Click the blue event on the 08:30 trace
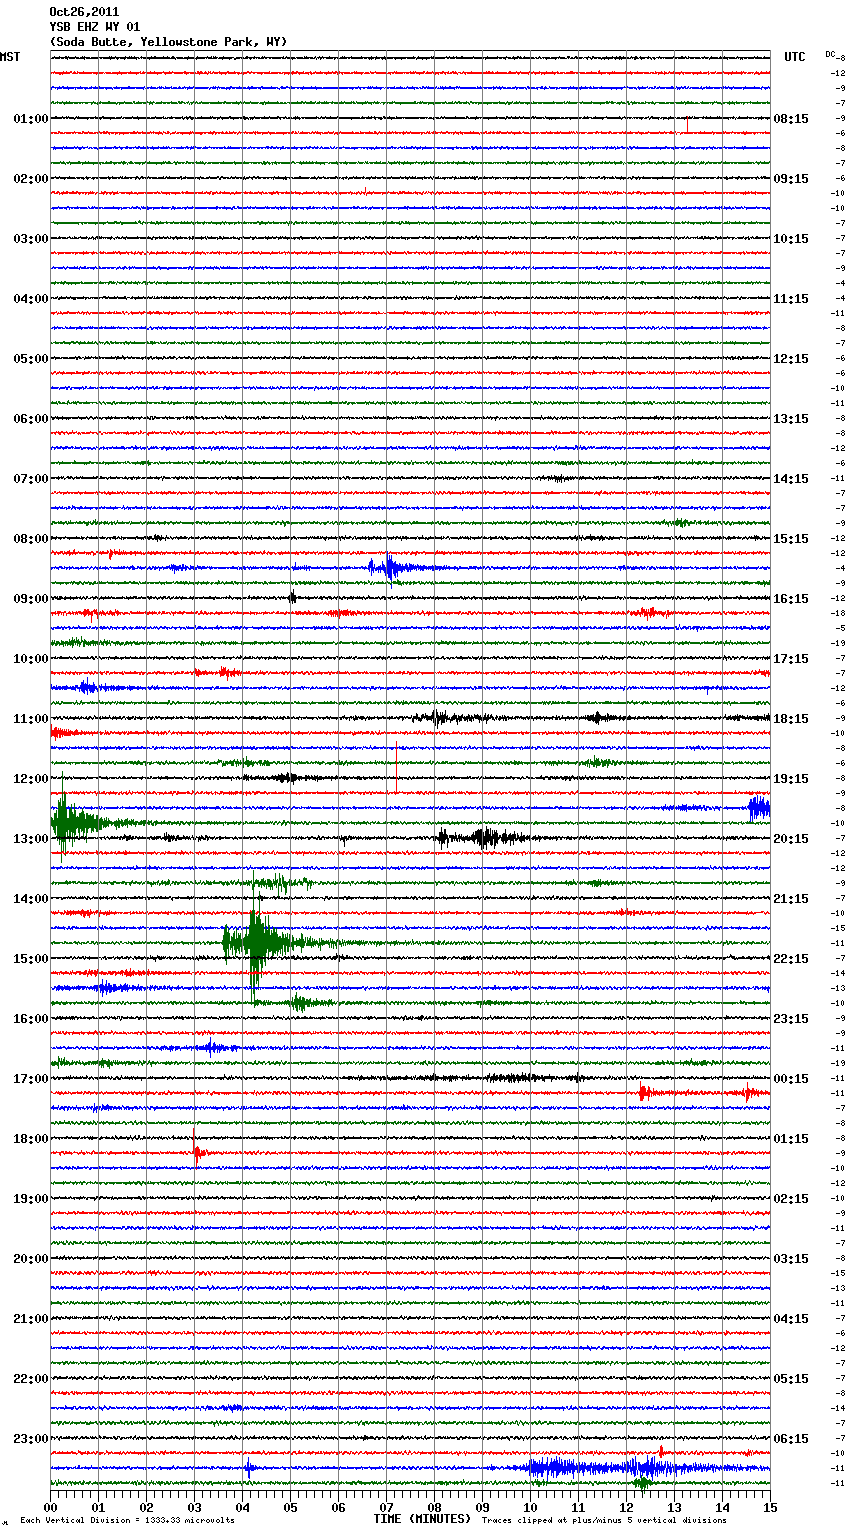Viewport: 850px width, 1534px height. point(388,568)
